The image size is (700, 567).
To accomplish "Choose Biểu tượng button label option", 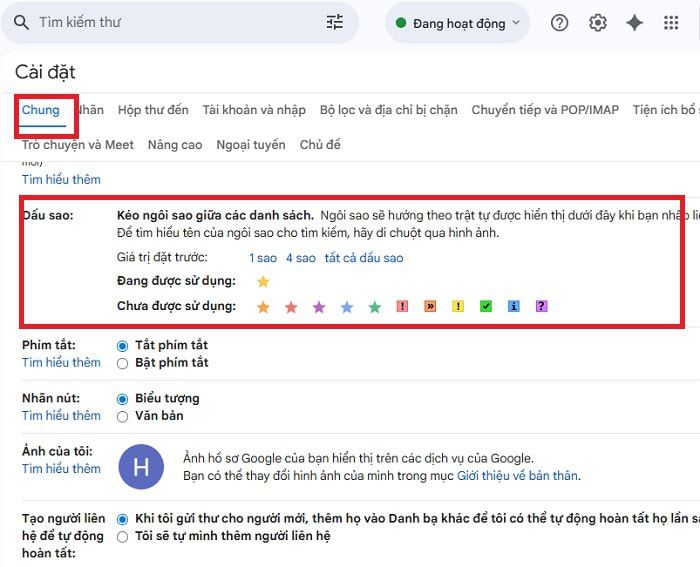I will click(x=122, y=399).
